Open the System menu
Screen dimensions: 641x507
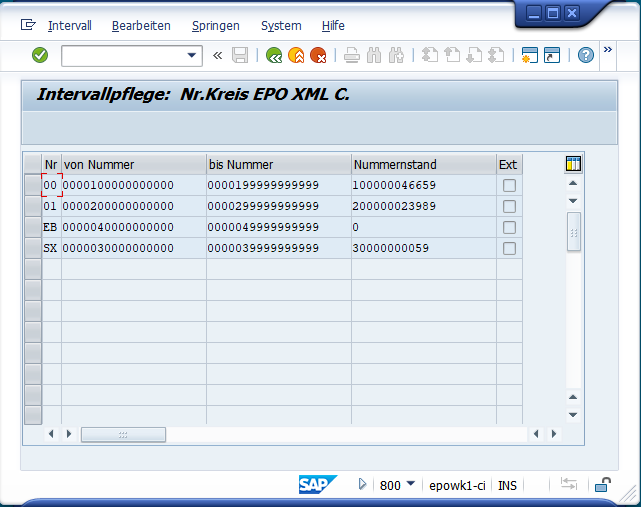pyautogui.click(x=281, y=26)
